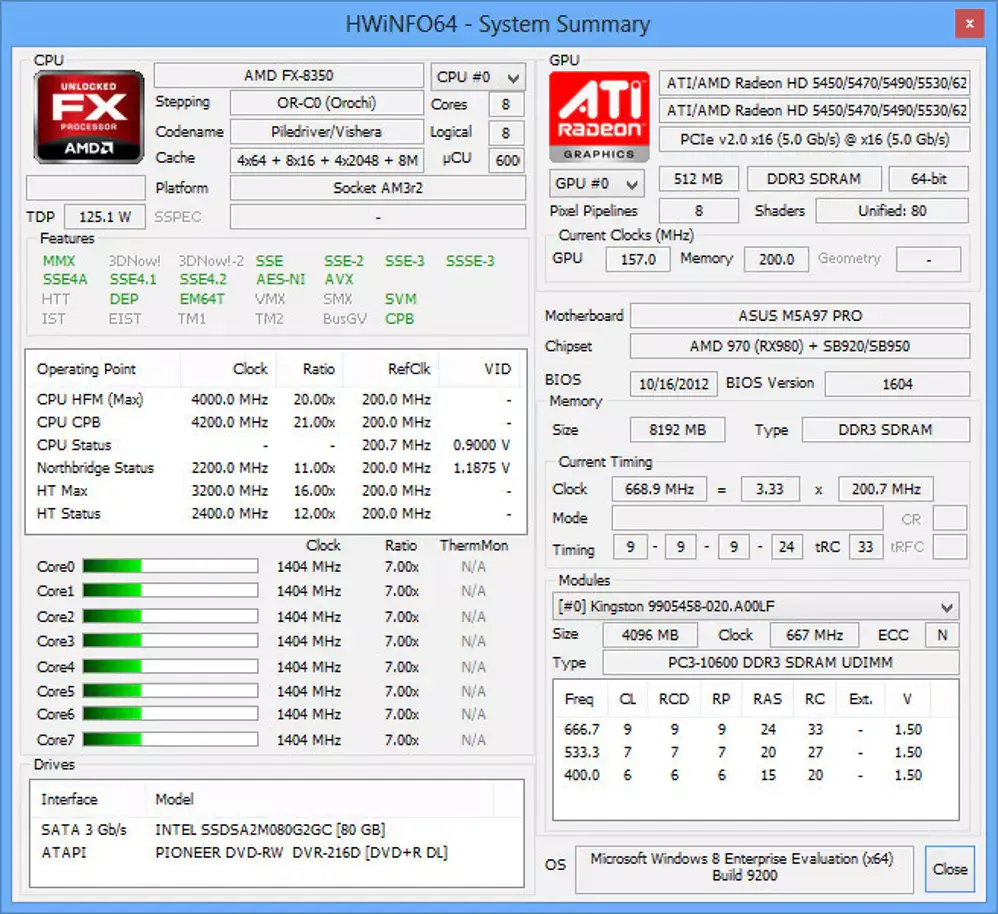Click the memory size 8192 MB field

point(677,430)
